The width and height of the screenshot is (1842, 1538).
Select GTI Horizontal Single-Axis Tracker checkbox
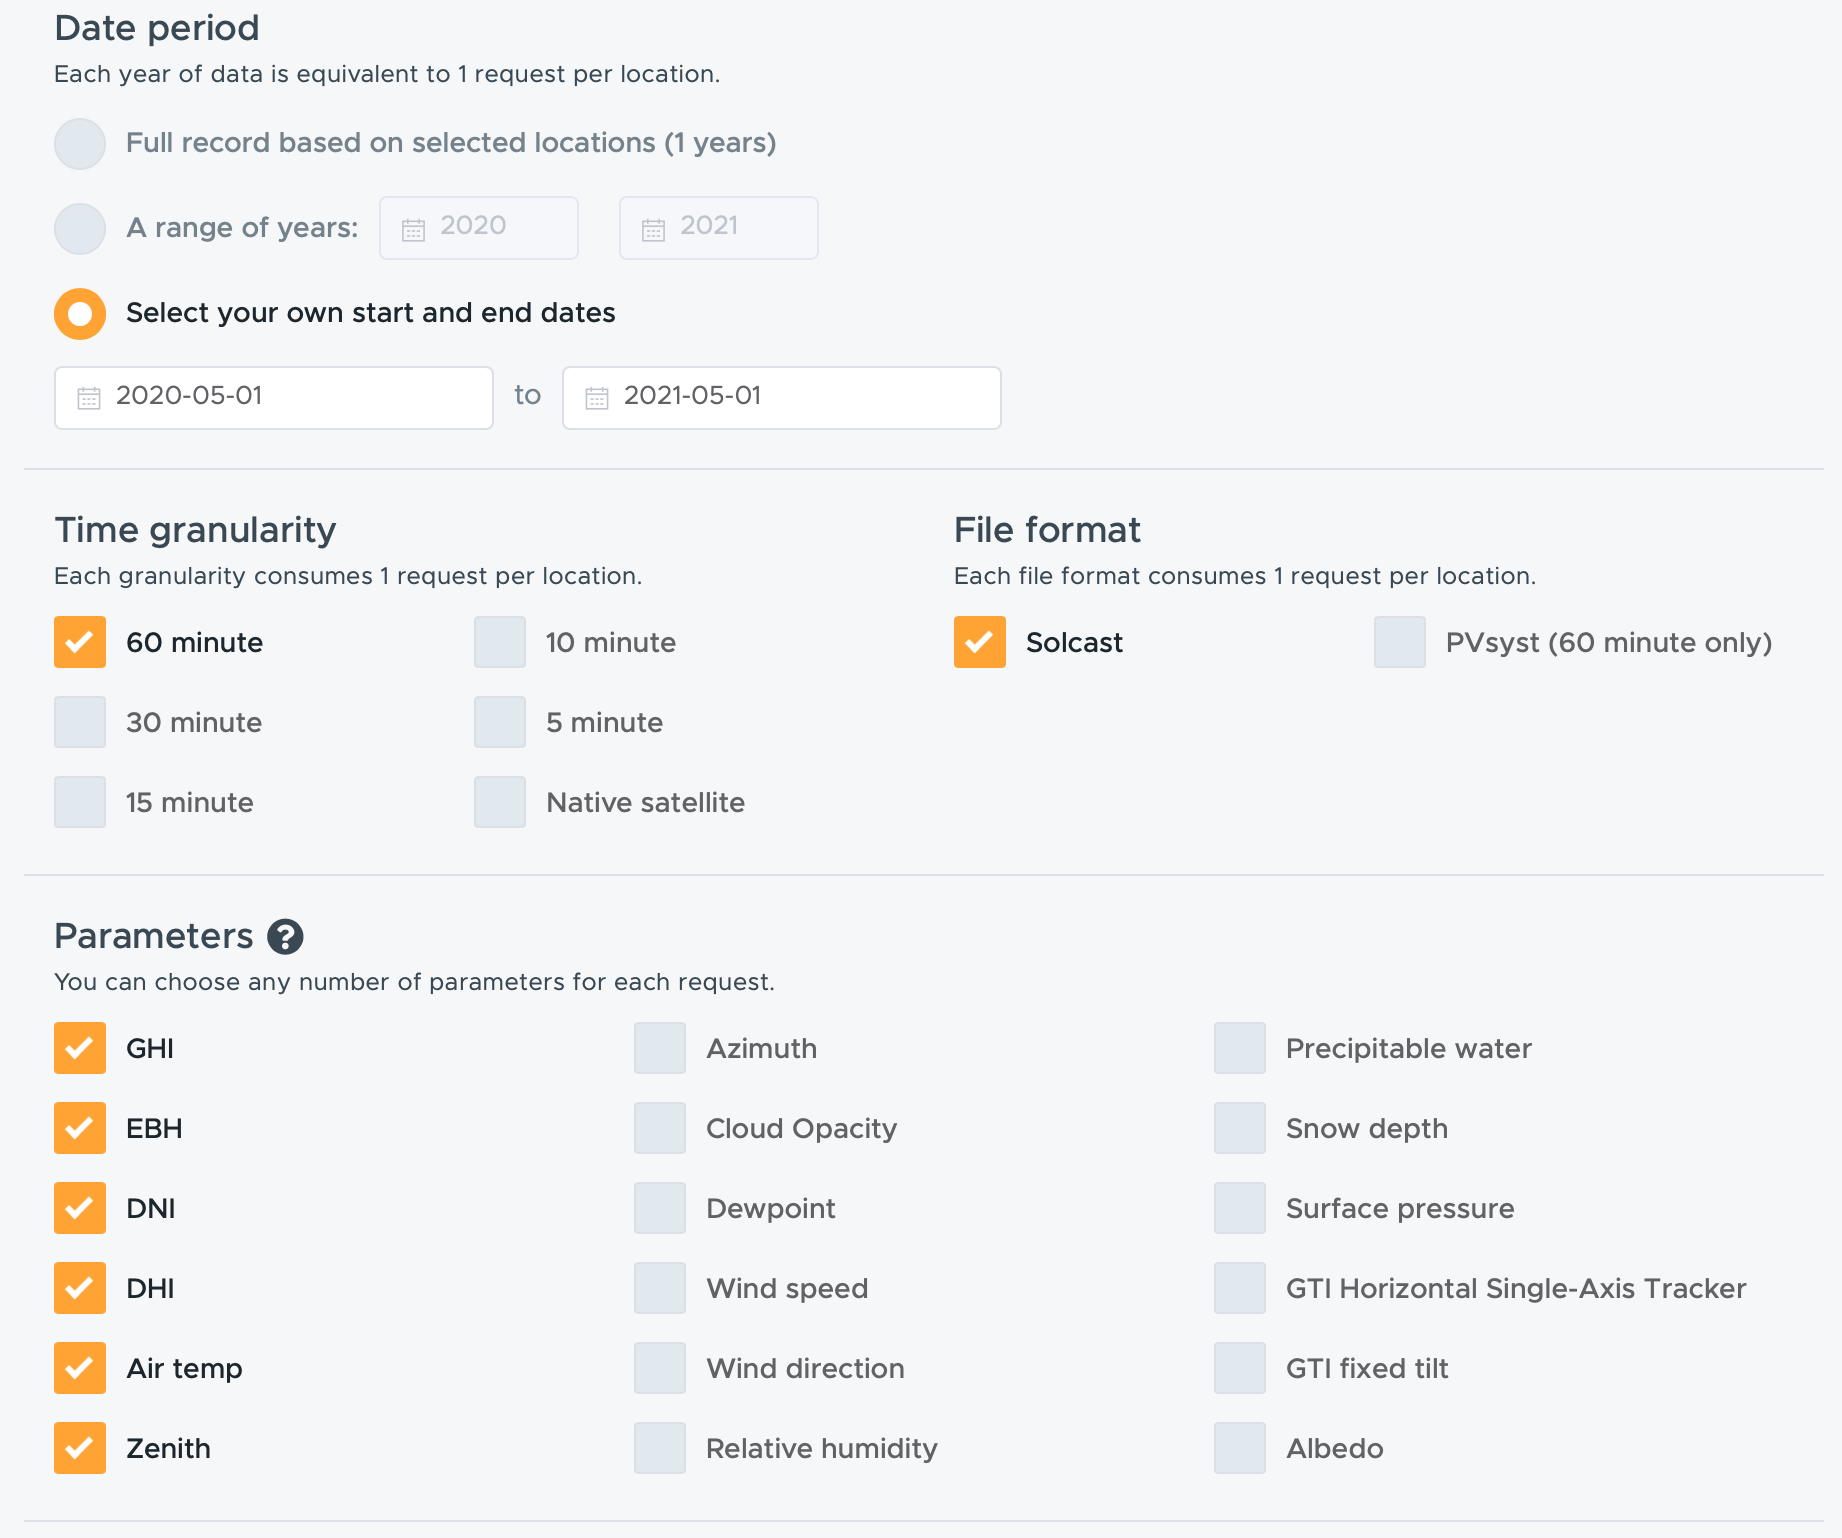(1240, 1288)
